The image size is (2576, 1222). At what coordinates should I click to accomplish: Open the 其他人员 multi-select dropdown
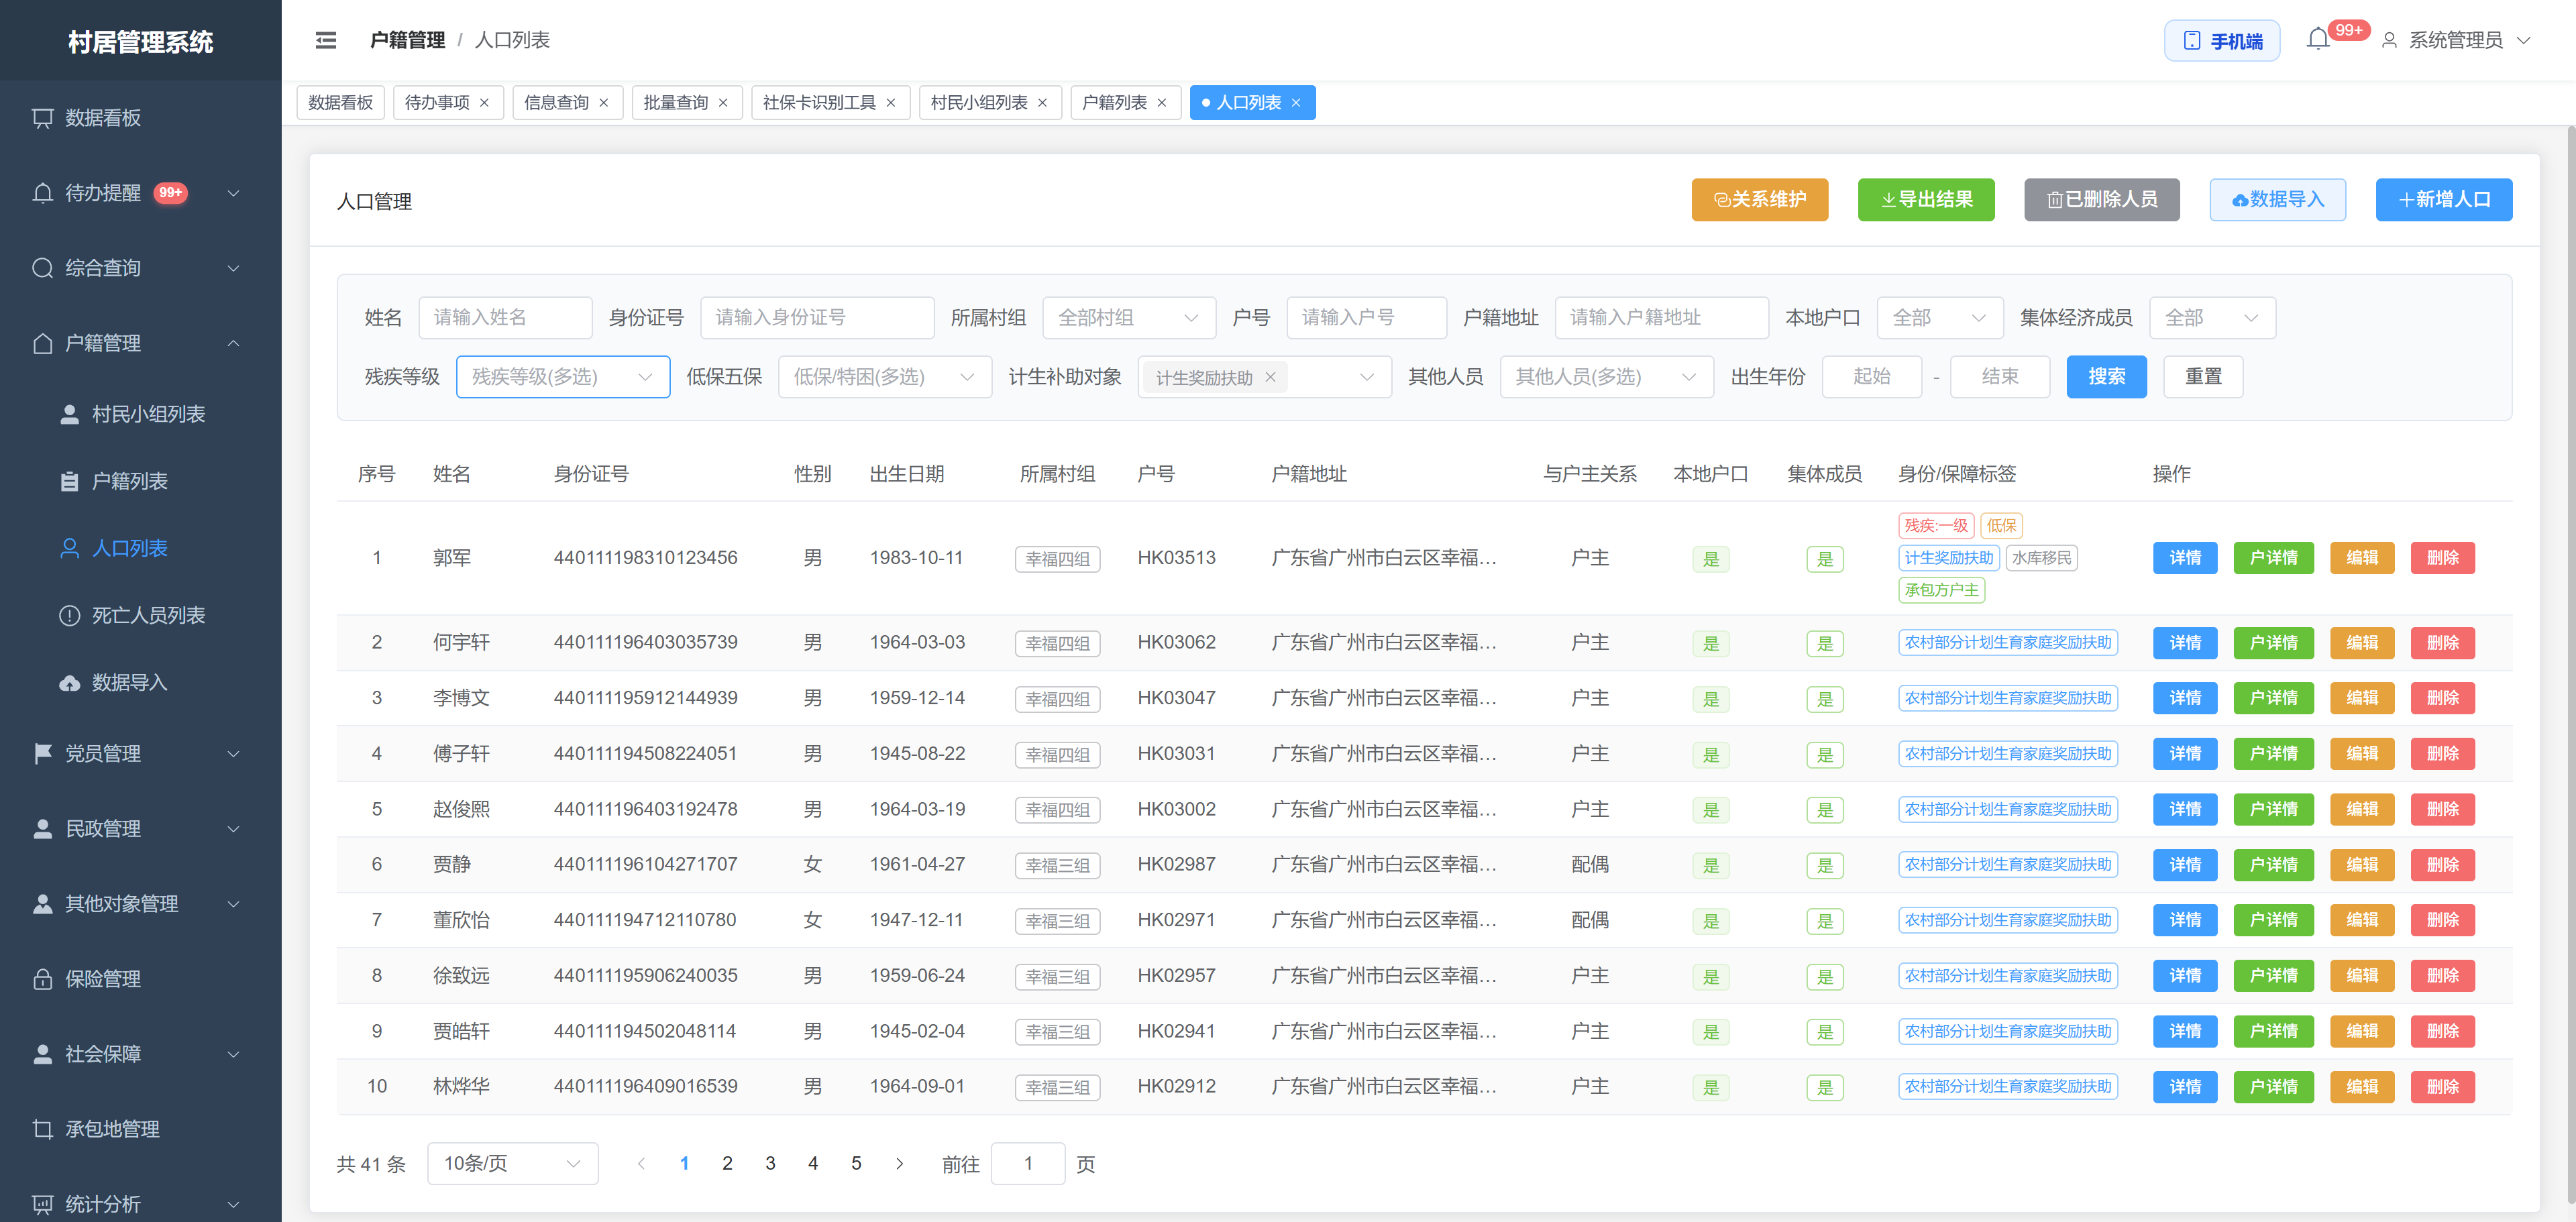(1607, 377)
